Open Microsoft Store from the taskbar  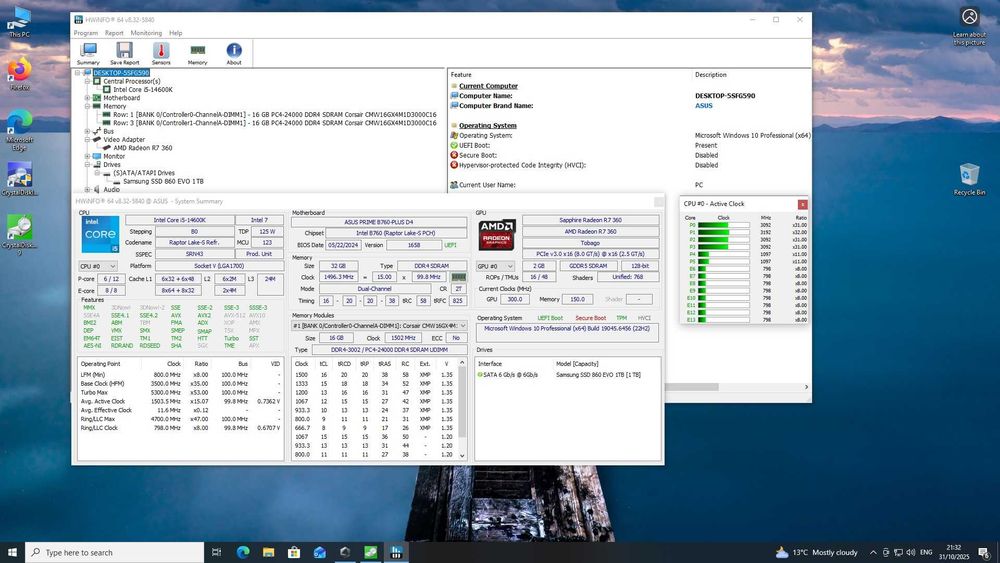[294, 552]
